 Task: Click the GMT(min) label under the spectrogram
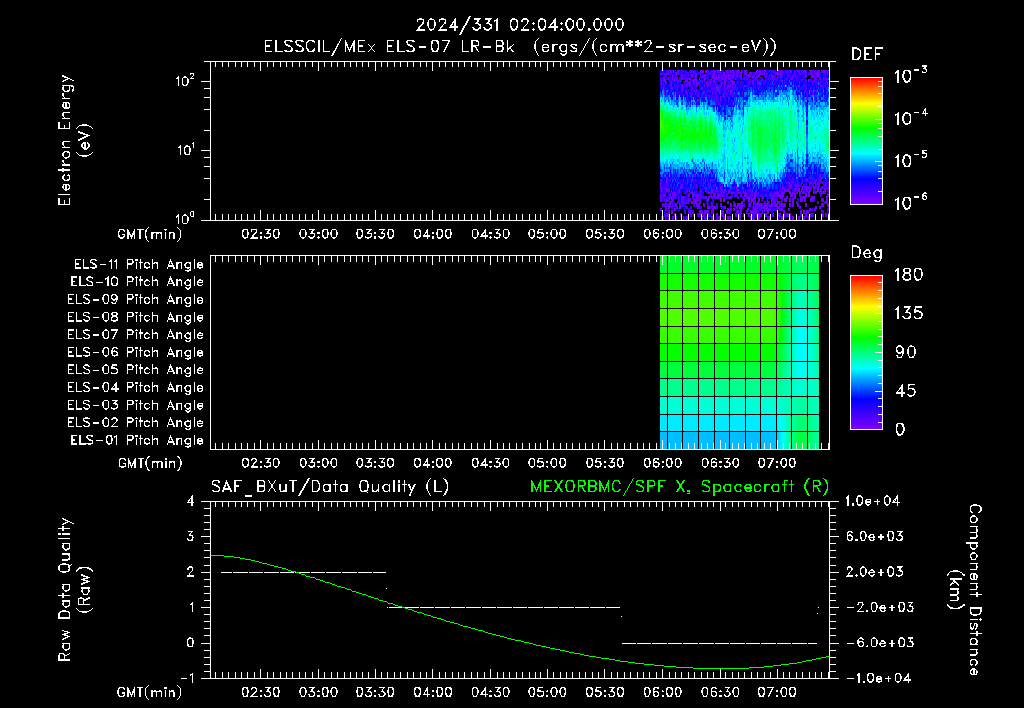[x=150, y=234]
